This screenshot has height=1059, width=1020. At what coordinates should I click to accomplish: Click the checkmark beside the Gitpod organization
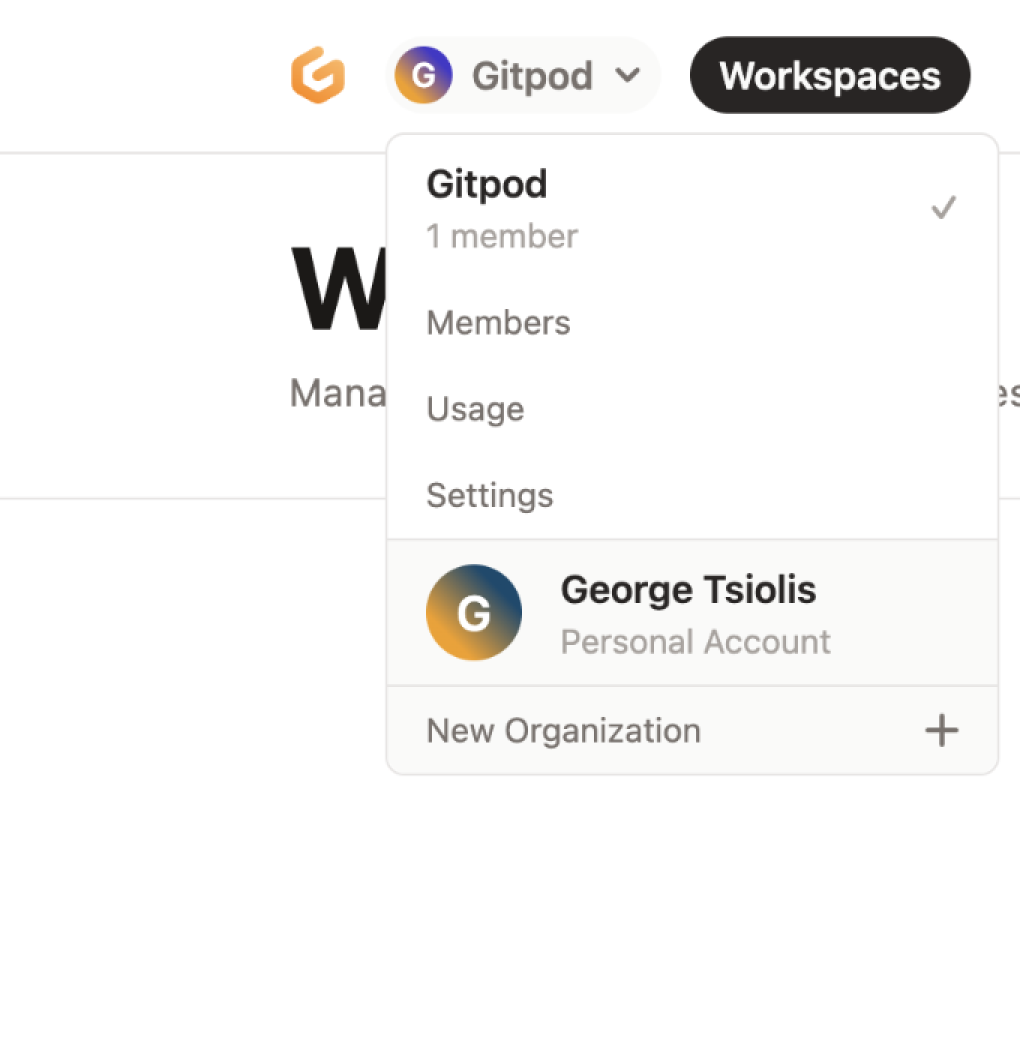tap(943, 207)
